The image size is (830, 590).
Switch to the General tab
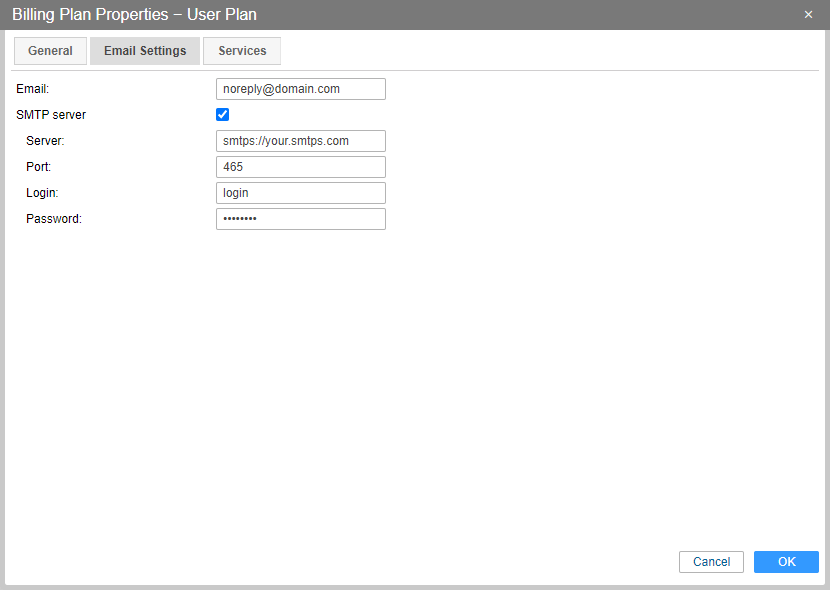50,51
